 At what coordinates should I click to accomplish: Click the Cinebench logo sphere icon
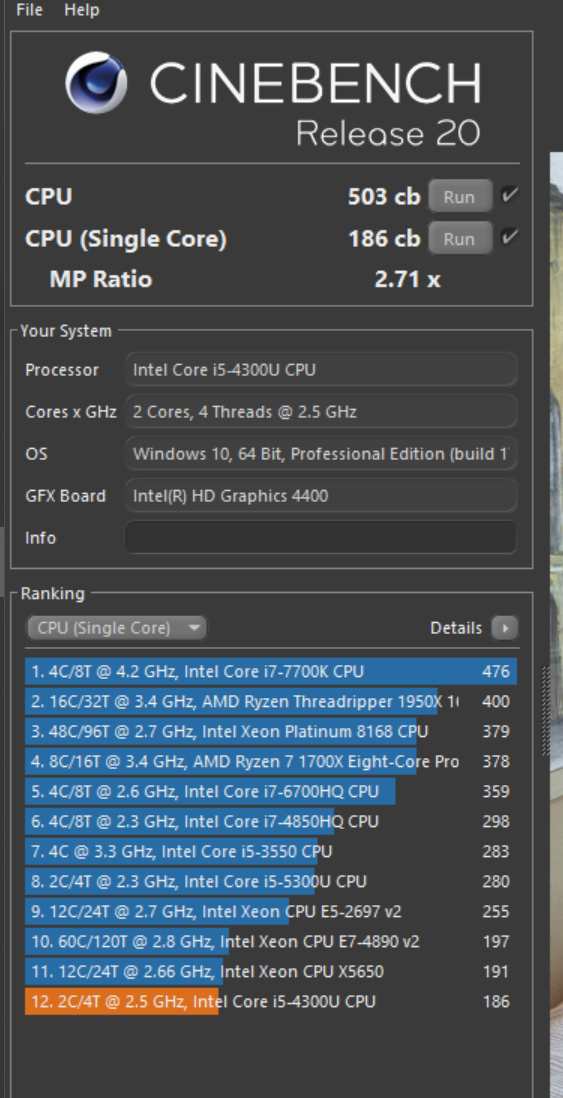point(97,83)
